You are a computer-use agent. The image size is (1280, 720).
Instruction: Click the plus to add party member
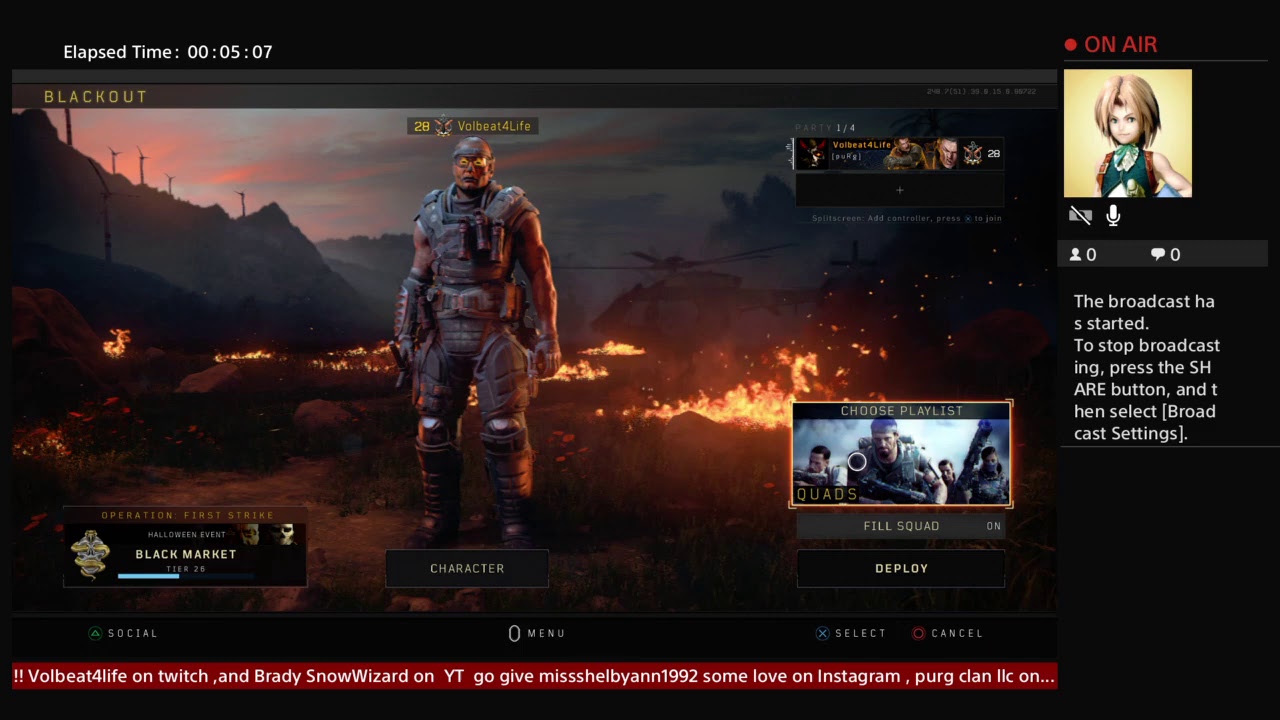[899, 190]
